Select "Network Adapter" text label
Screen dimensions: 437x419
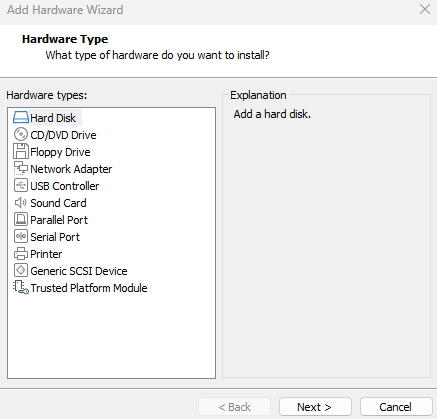pos(71,169)
